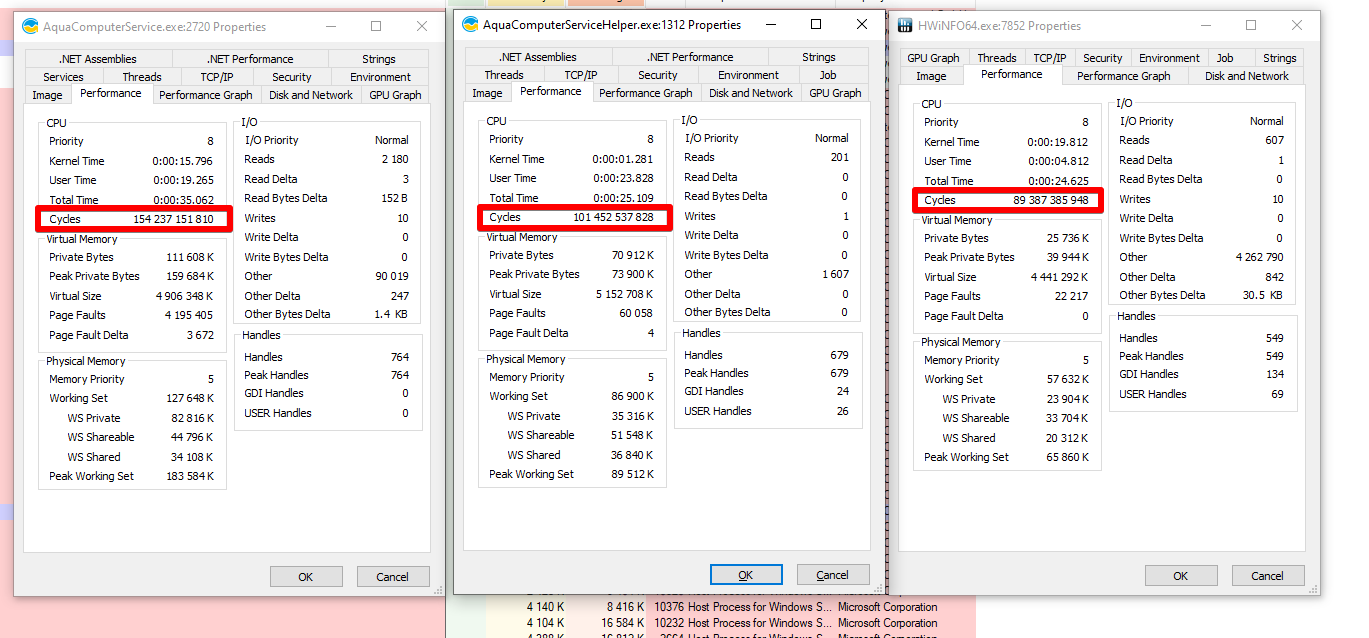Select Threads tab in AquaComputerService window
The height and width of the screenshot is (638, 1369).
pyautogui.click(x=142, y=77)
